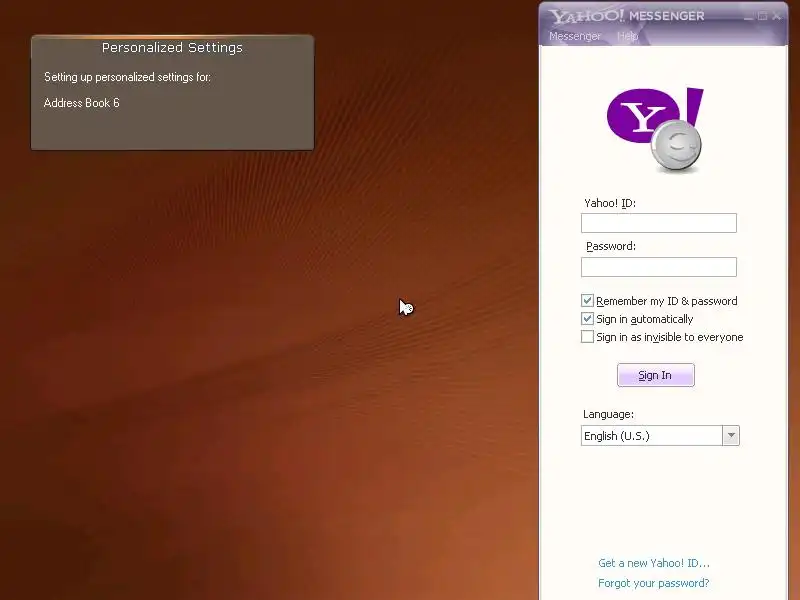Open the Messenger menu

pyautogui.click(x=574, y=36)
